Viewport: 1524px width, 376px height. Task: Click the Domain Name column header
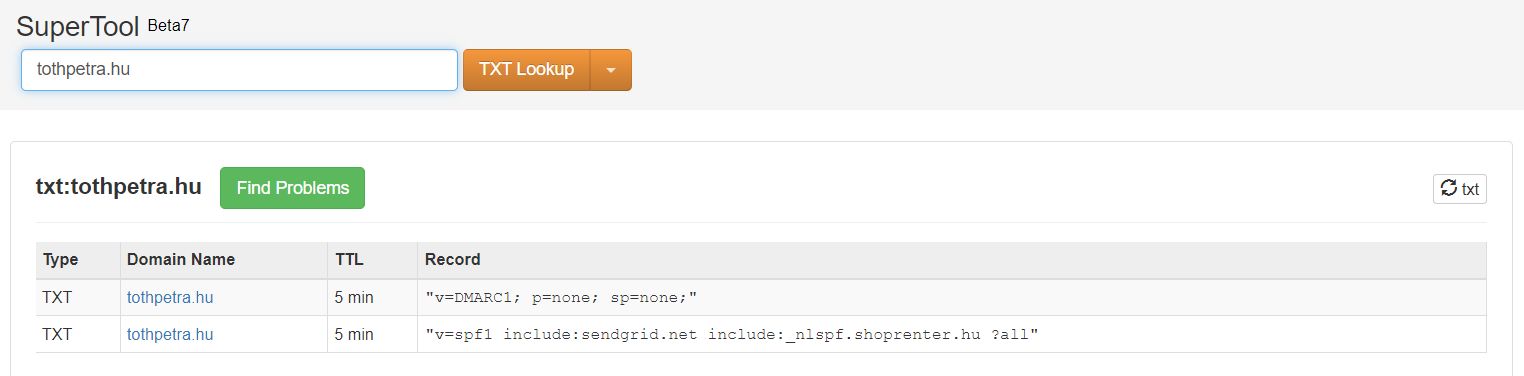click(181, 260)
